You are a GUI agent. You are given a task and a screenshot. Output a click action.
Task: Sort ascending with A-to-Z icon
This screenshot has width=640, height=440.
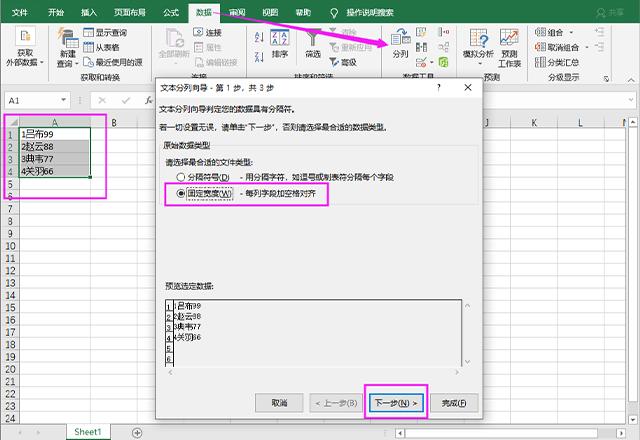(x=259, y=37)
